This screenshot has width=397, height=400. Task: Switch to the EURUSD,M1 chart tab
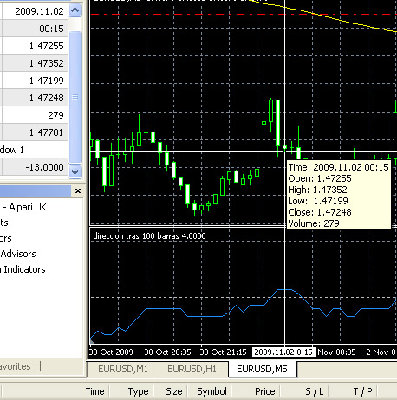(x=123, y=369)
